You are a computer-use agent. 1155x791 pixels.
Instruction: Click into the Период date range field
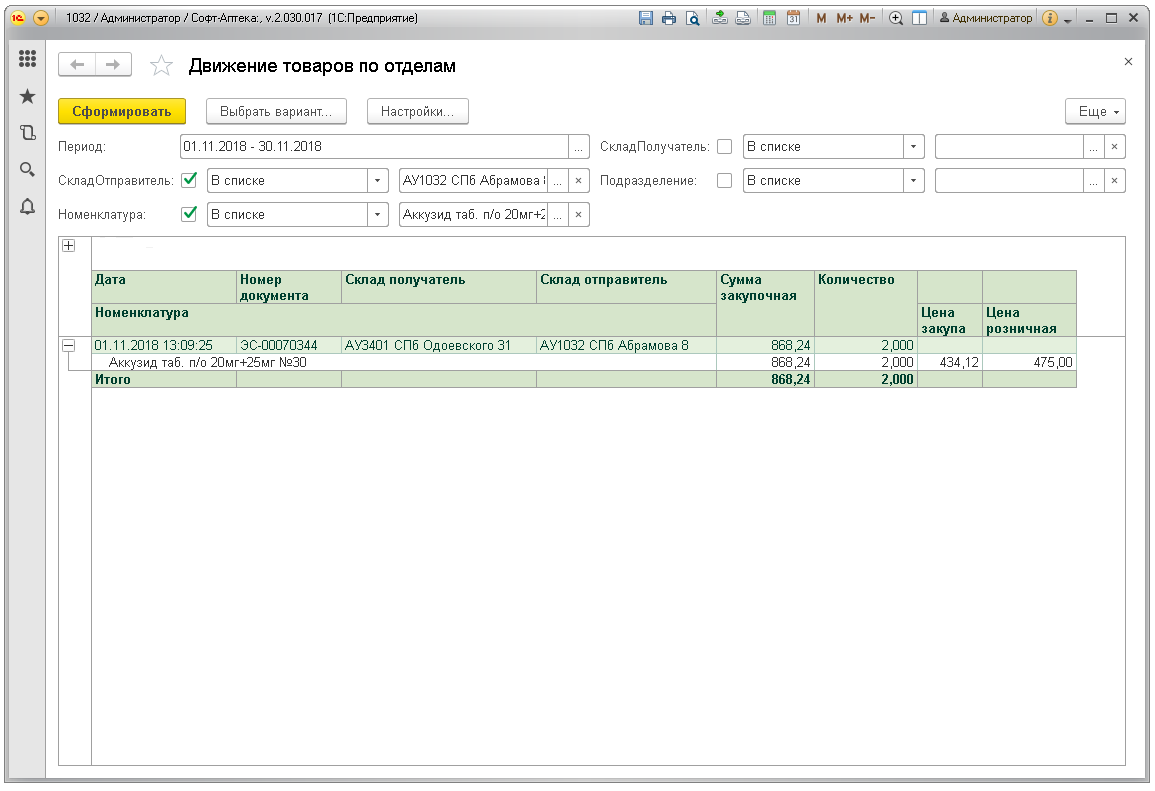point(373,147)
